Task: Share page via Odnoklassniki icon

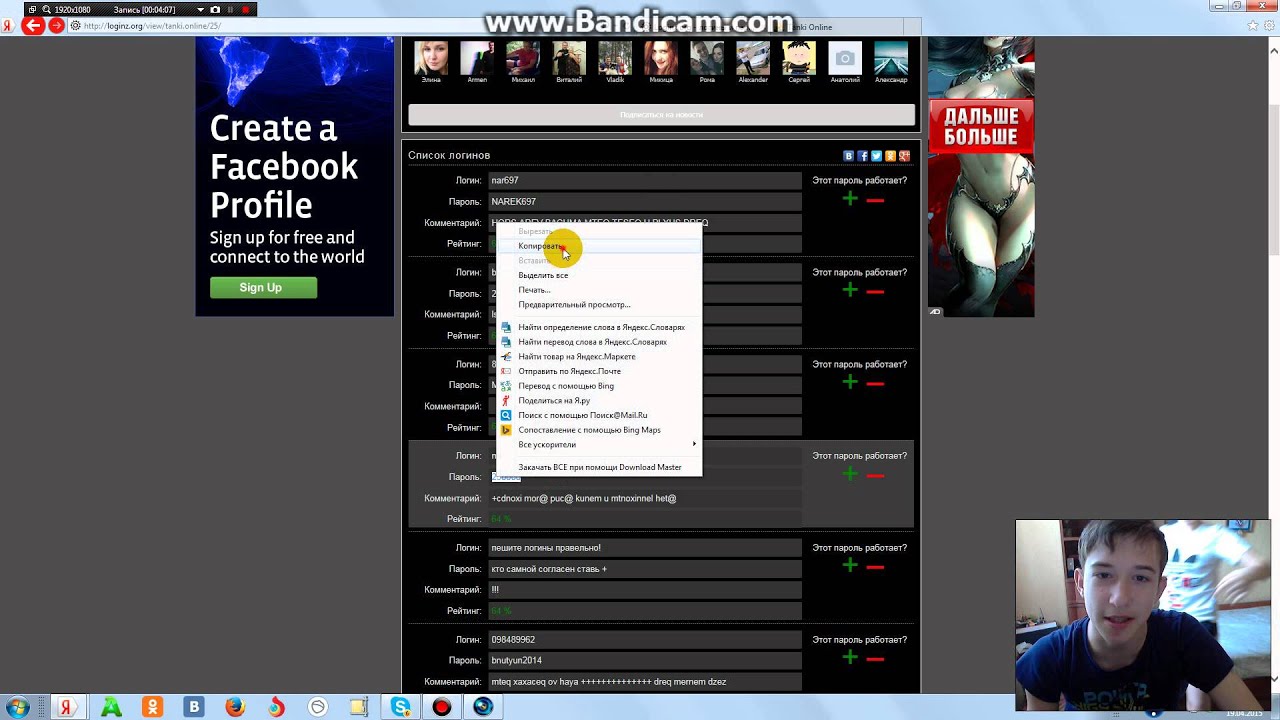Action: [890, 156]
